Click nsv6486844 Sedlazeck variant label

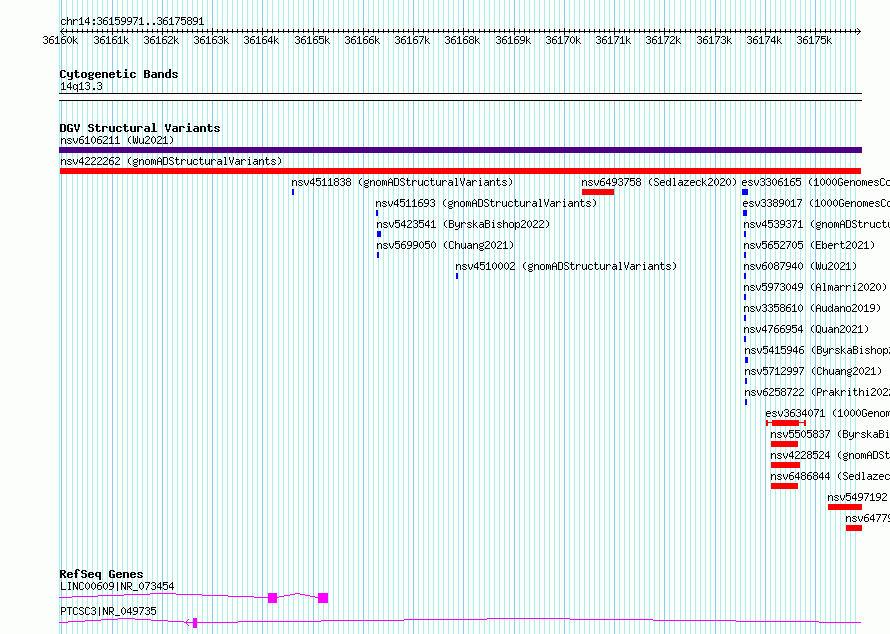click(830, 476)
